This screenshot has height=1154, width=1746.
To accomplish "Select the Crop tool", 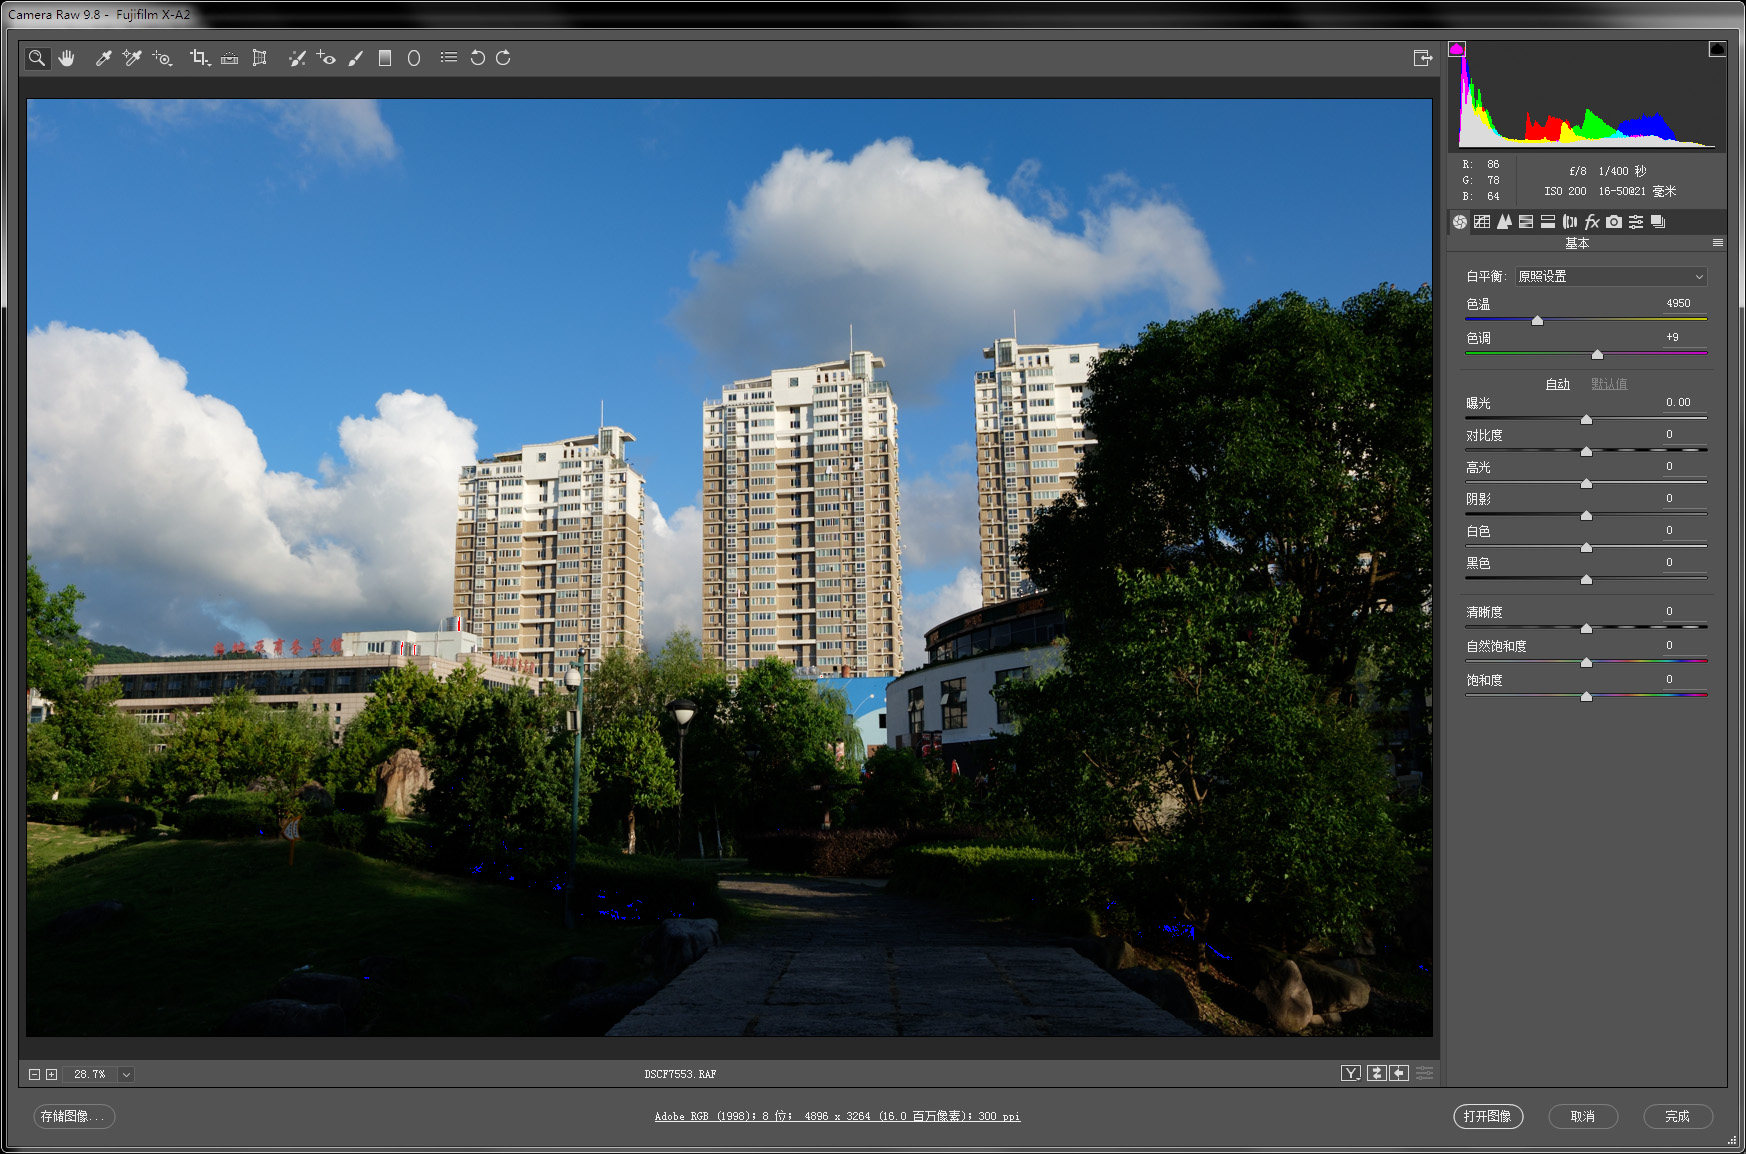I will 200,58.
